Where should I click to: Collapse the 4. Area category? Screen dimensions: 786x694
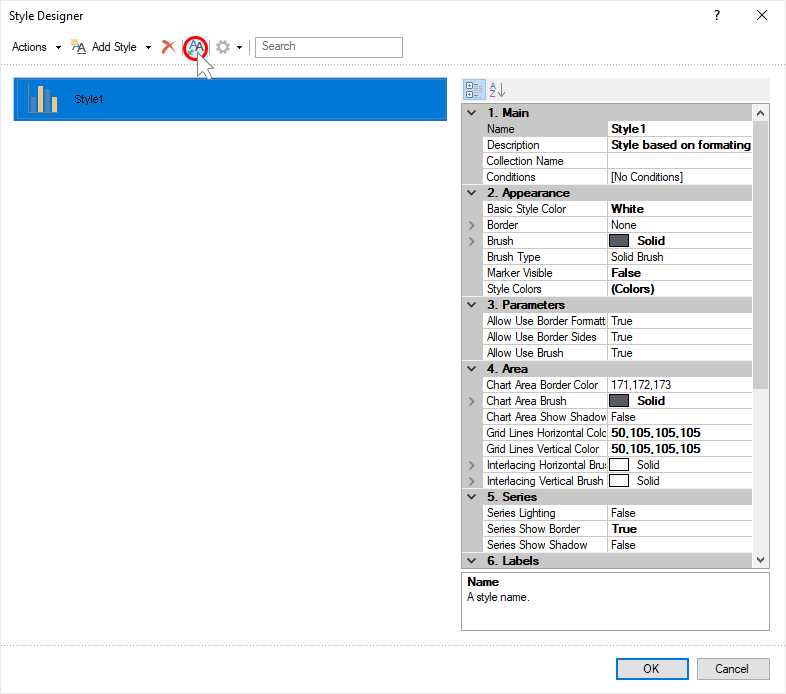point(472,369)
